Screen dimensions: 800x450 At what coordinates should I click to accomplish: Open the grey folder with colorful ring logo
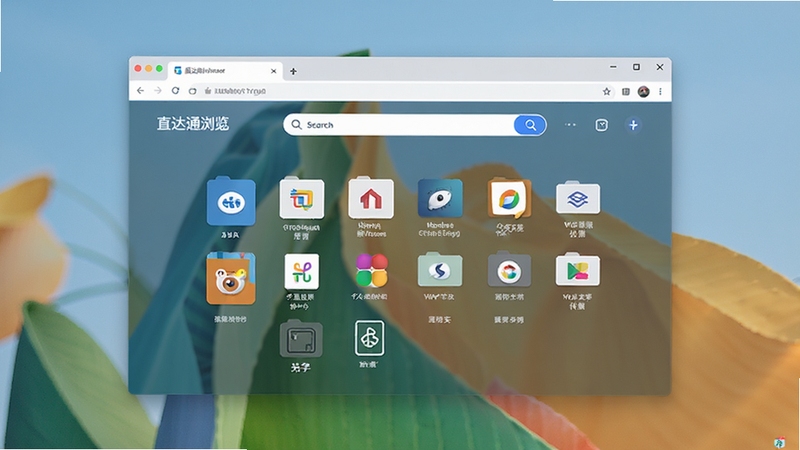click(x=509, y=269)
